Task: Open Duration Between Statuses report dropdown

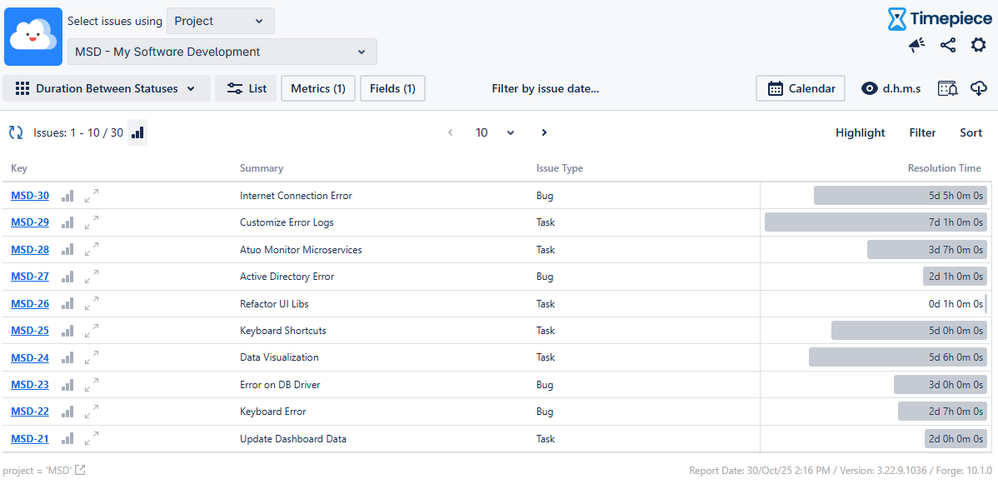Action: coord(106,89)
